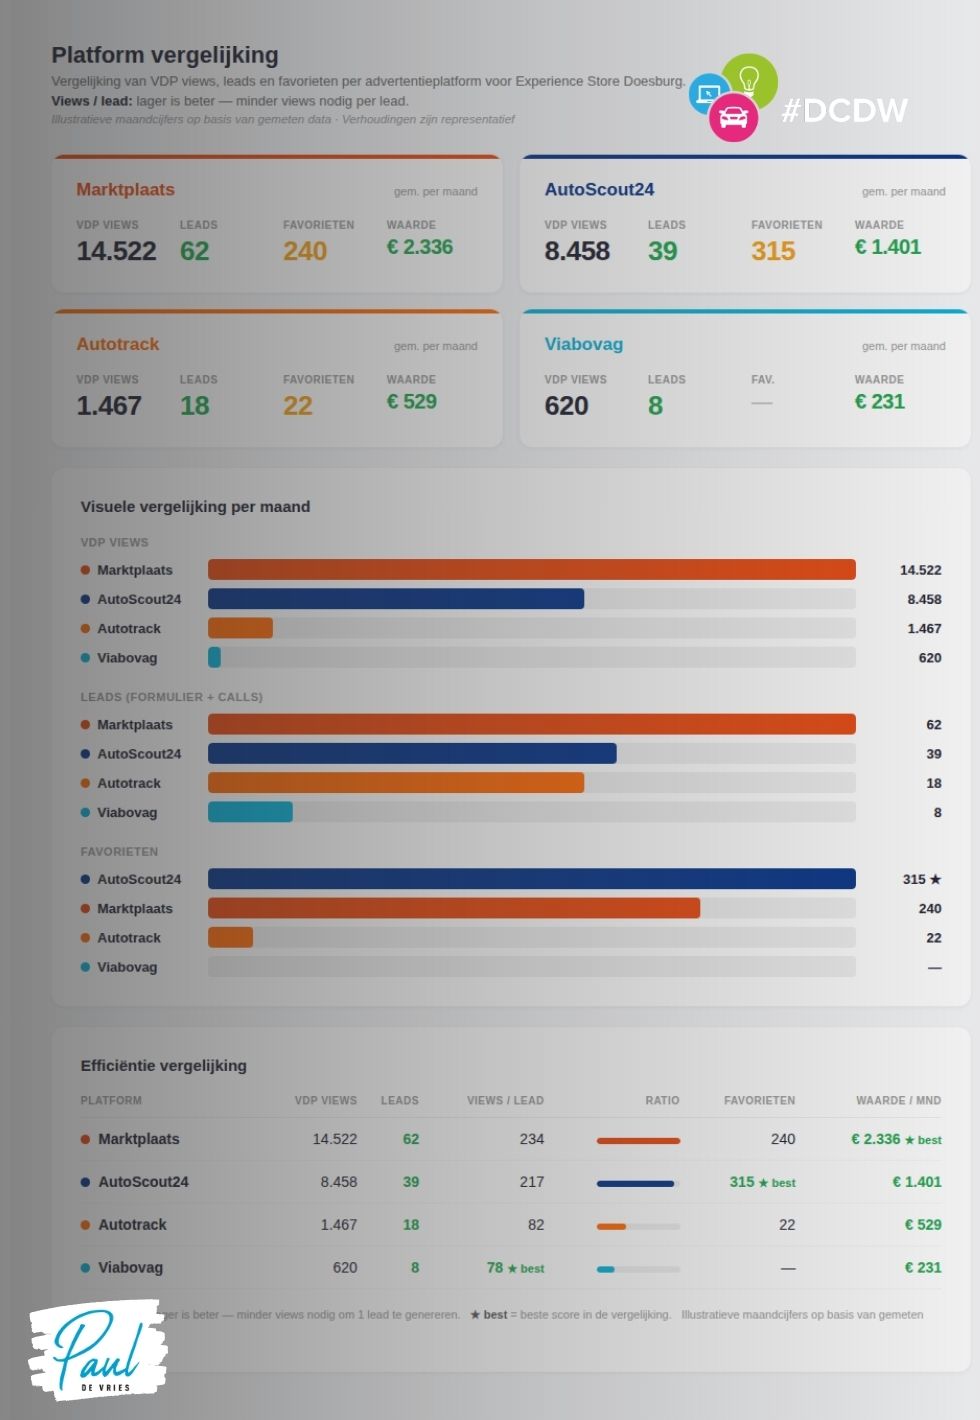Click the 217 views per lead for AutoScout24
Screen dimensions: 980x1420
coord(532,1182)
